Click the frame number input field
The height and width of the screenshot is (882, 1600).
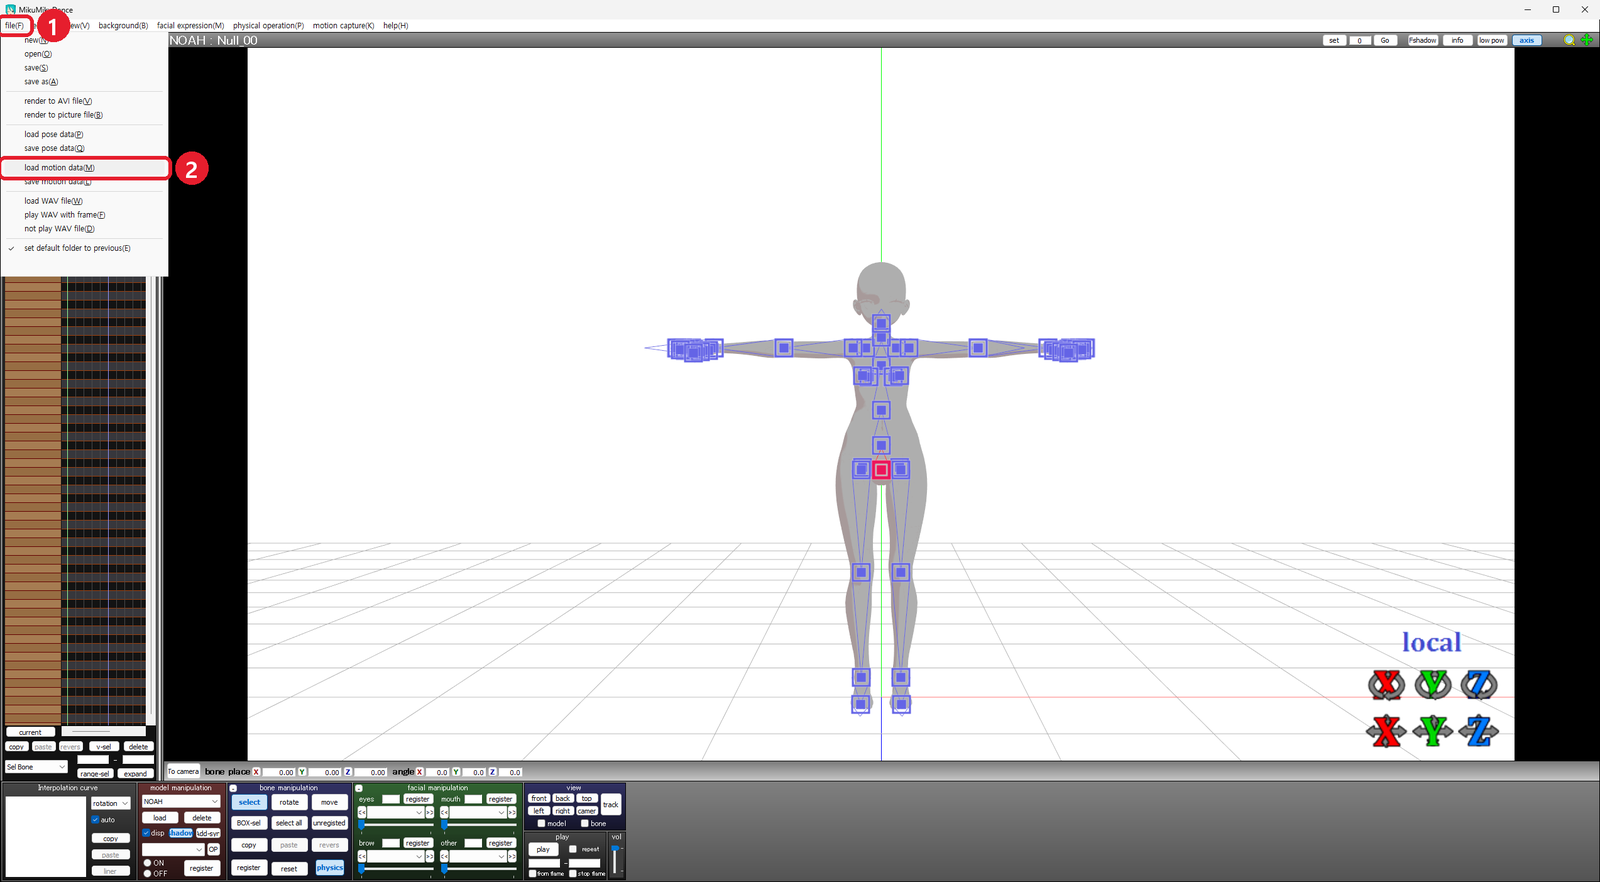click(1359, 40)
